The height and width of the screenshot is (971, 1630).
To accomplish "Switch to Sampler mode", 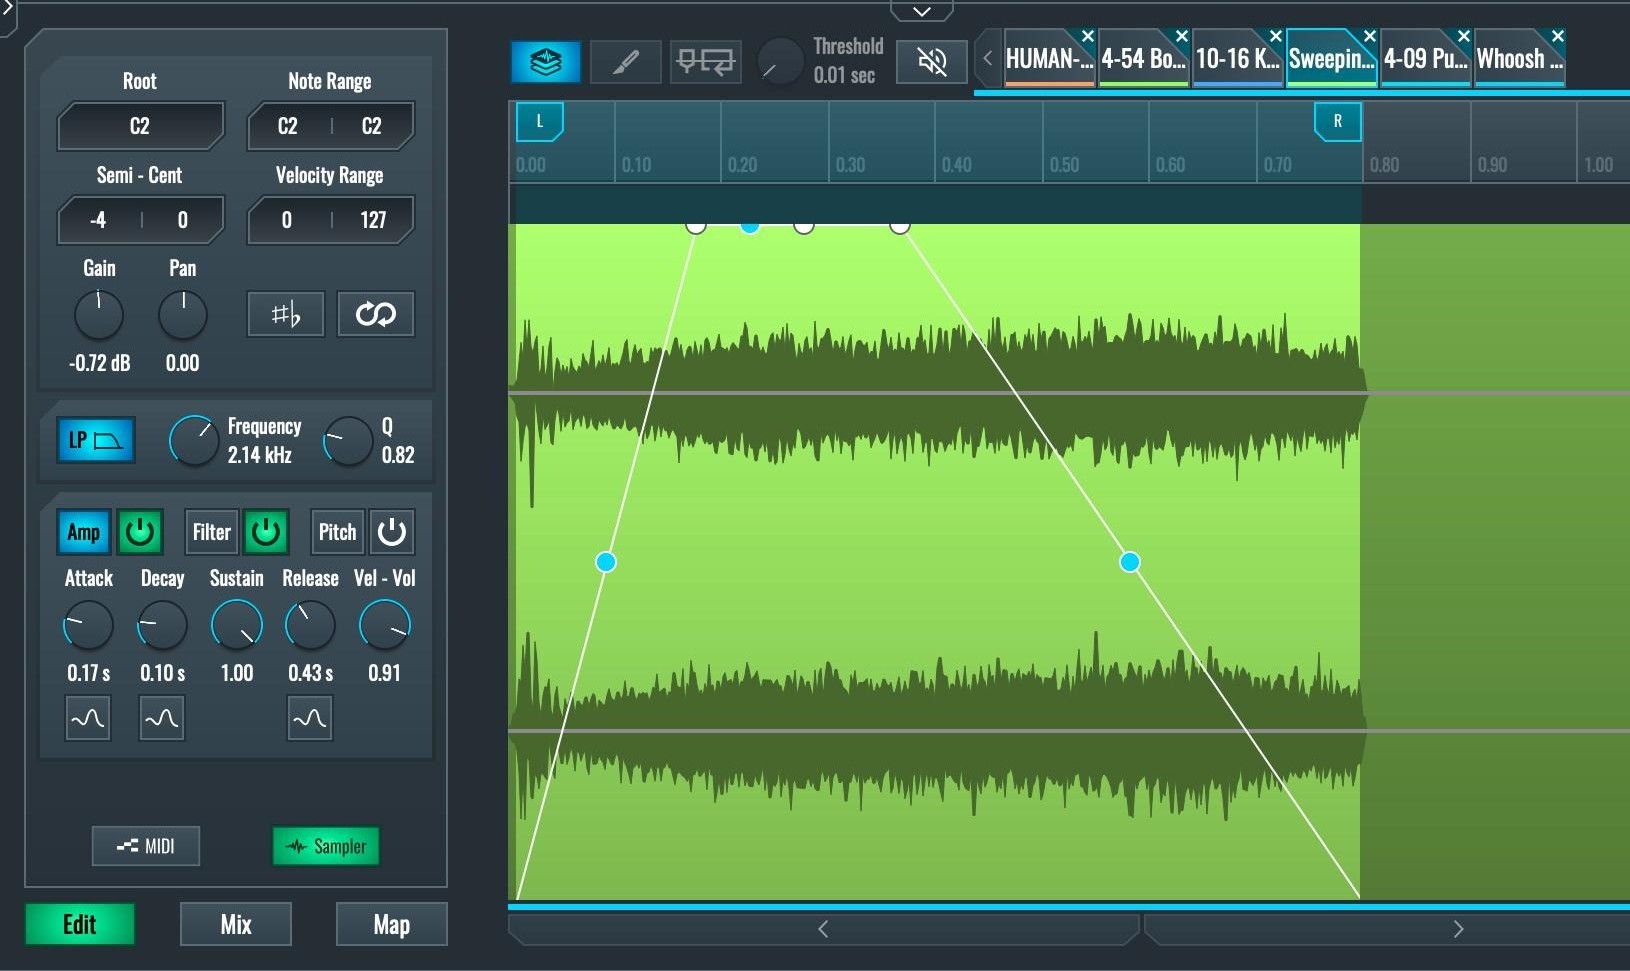I will pos(326,846).
